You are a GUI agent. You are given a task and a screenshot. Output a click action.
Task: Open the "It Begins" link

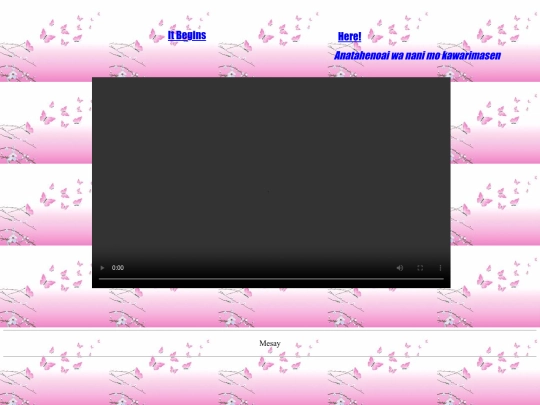(187, 35)
